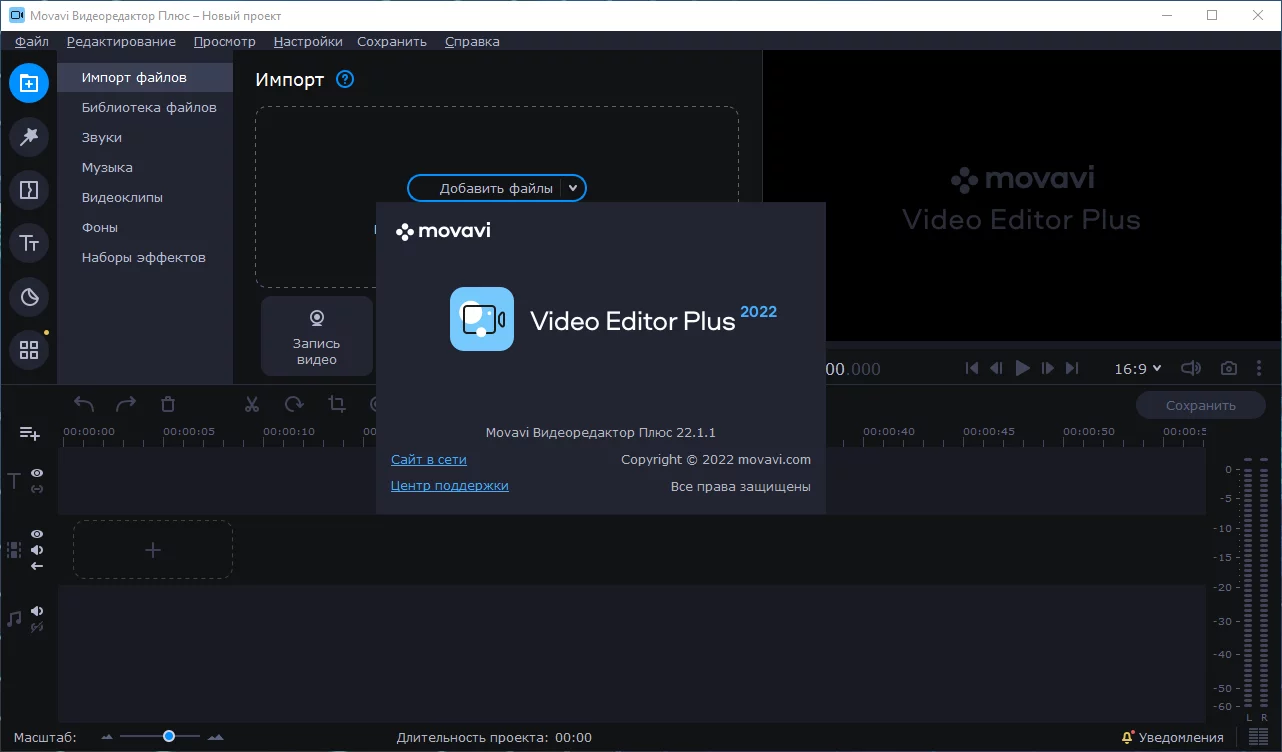Screen dimensions: 1282x752
Task: Mute the video track audio
Action: point(37,550)
